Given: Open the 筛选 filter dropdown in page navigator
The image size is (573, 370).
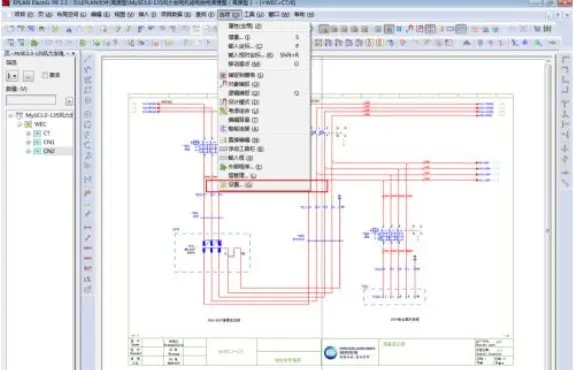Looking at the screenshot, I should pos(12,76).
